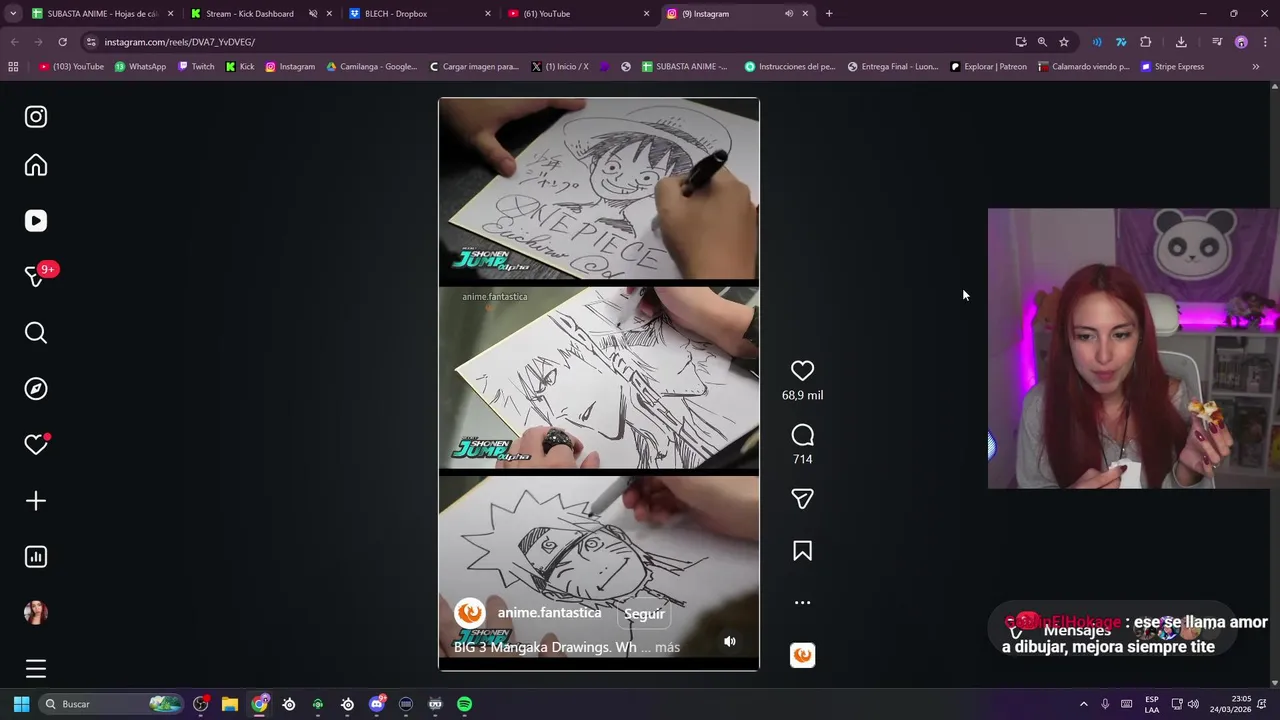Screen dimensions: 1280x720
Task: Open the Dashboard insights chart icon
Action: click(x=36, y=557)
